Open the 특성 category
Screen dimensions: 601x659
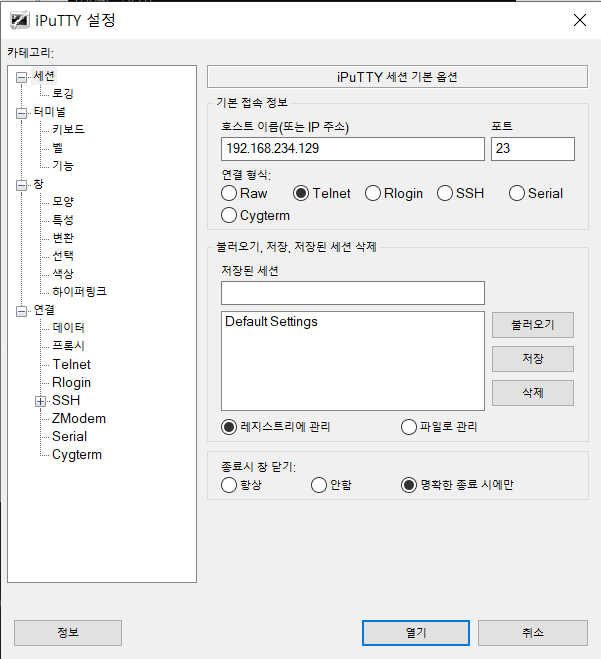click(x=63, y=220)
